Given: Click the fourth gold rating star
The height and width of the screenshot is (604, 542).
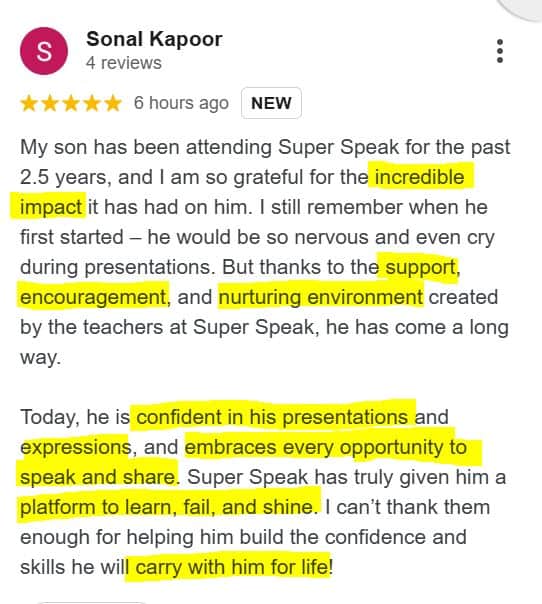Looking at the screenshot, I should tap(92, 103).
